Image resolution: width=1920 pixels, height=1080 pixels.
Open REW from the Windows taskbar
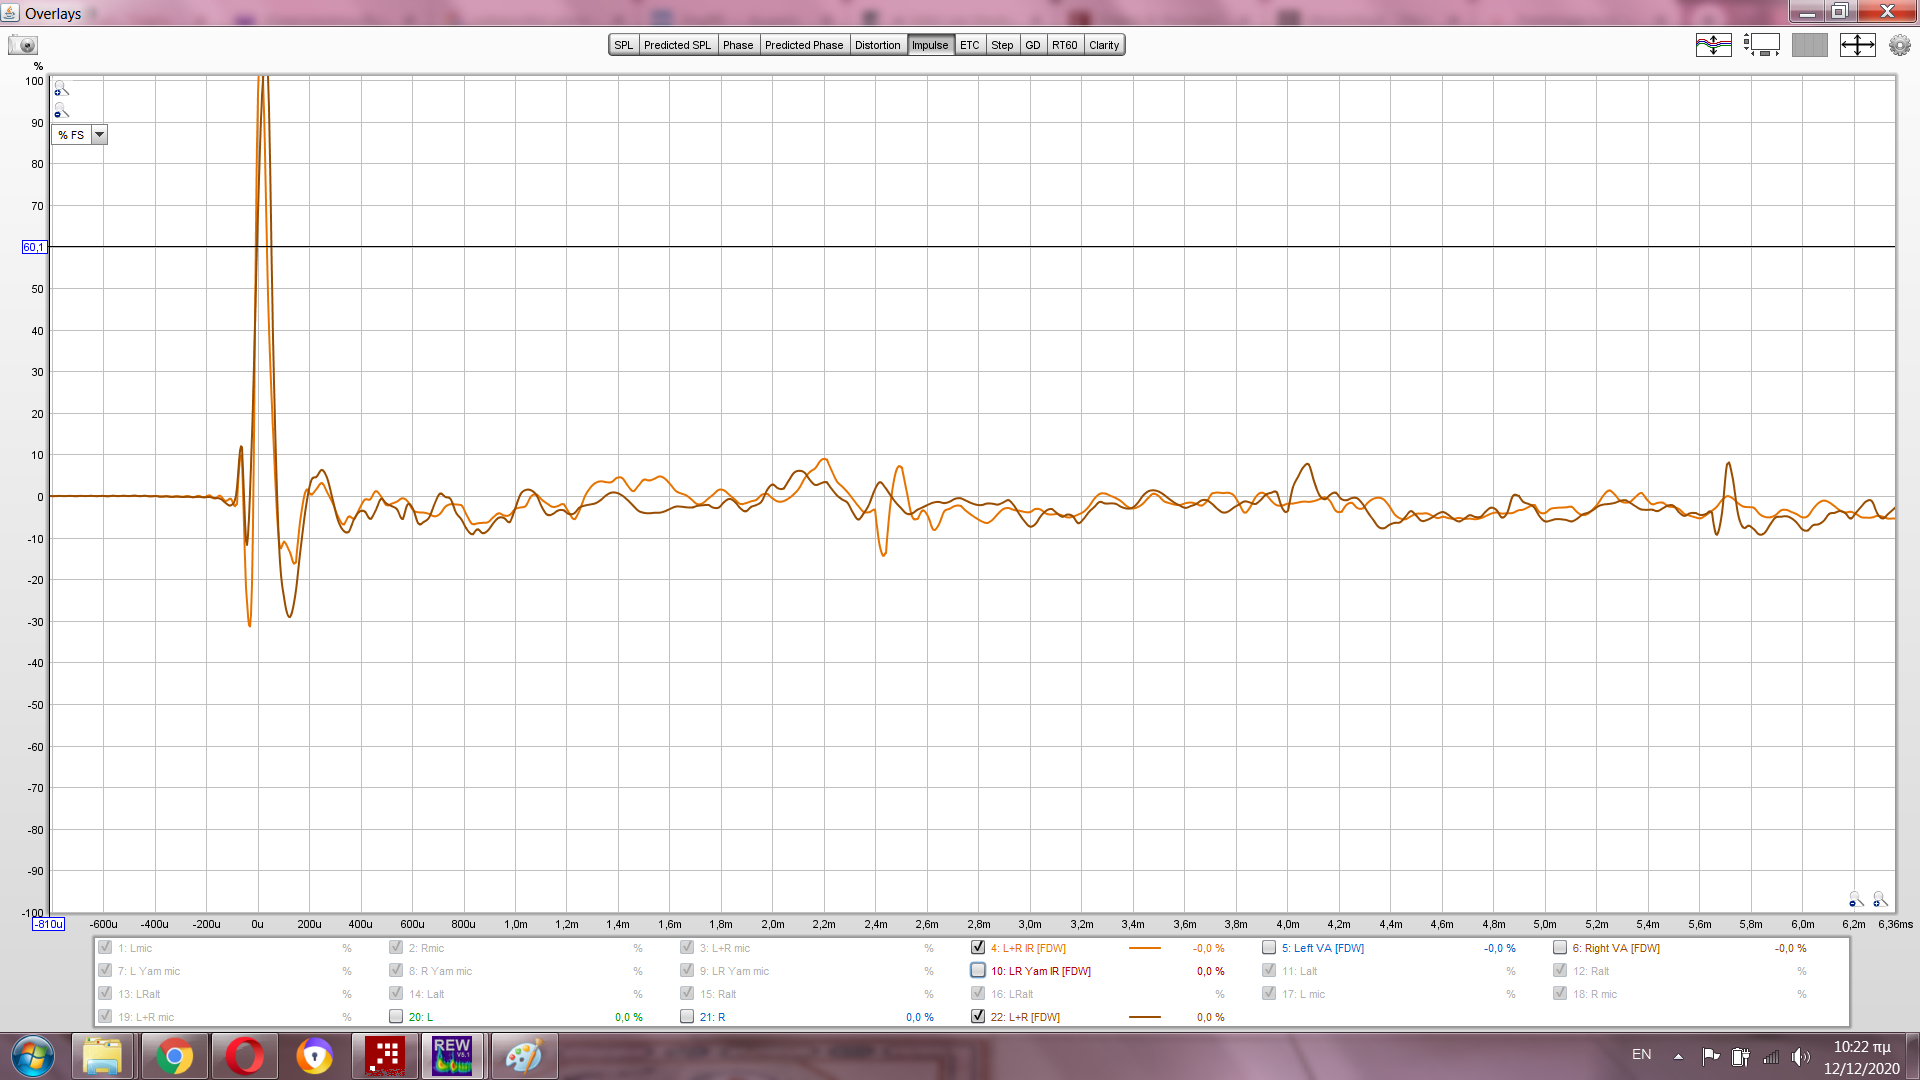coord(451,1056)
